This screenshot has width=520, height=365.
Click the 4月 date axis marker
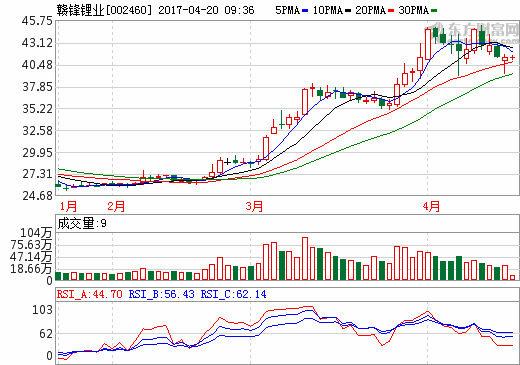pyautogui.click(x=431, y=207)
